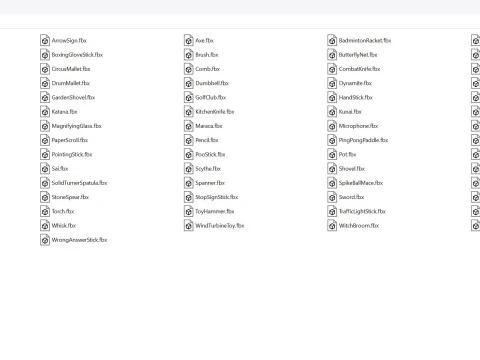480x360 pixels.
Task: Select the KitchenKnife.fbx file name
Action: 215,112
